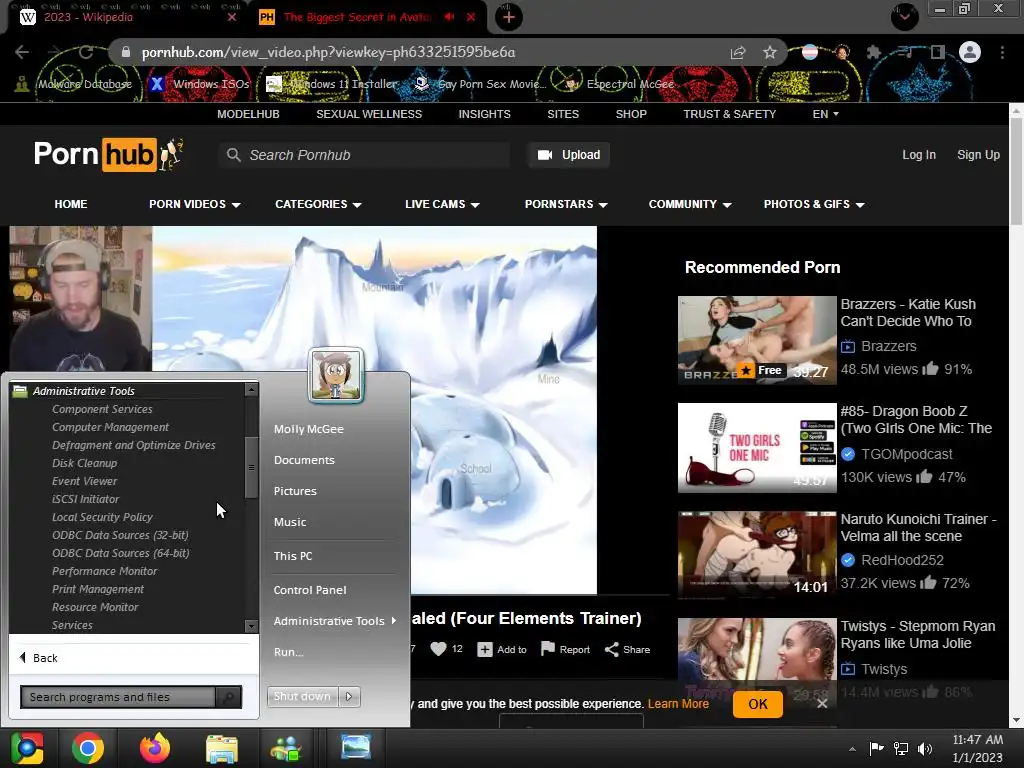Expand the LIVE CAMS dropdown
The height and width of the screenshot is (768, 1024).
[x=442, y=204]
